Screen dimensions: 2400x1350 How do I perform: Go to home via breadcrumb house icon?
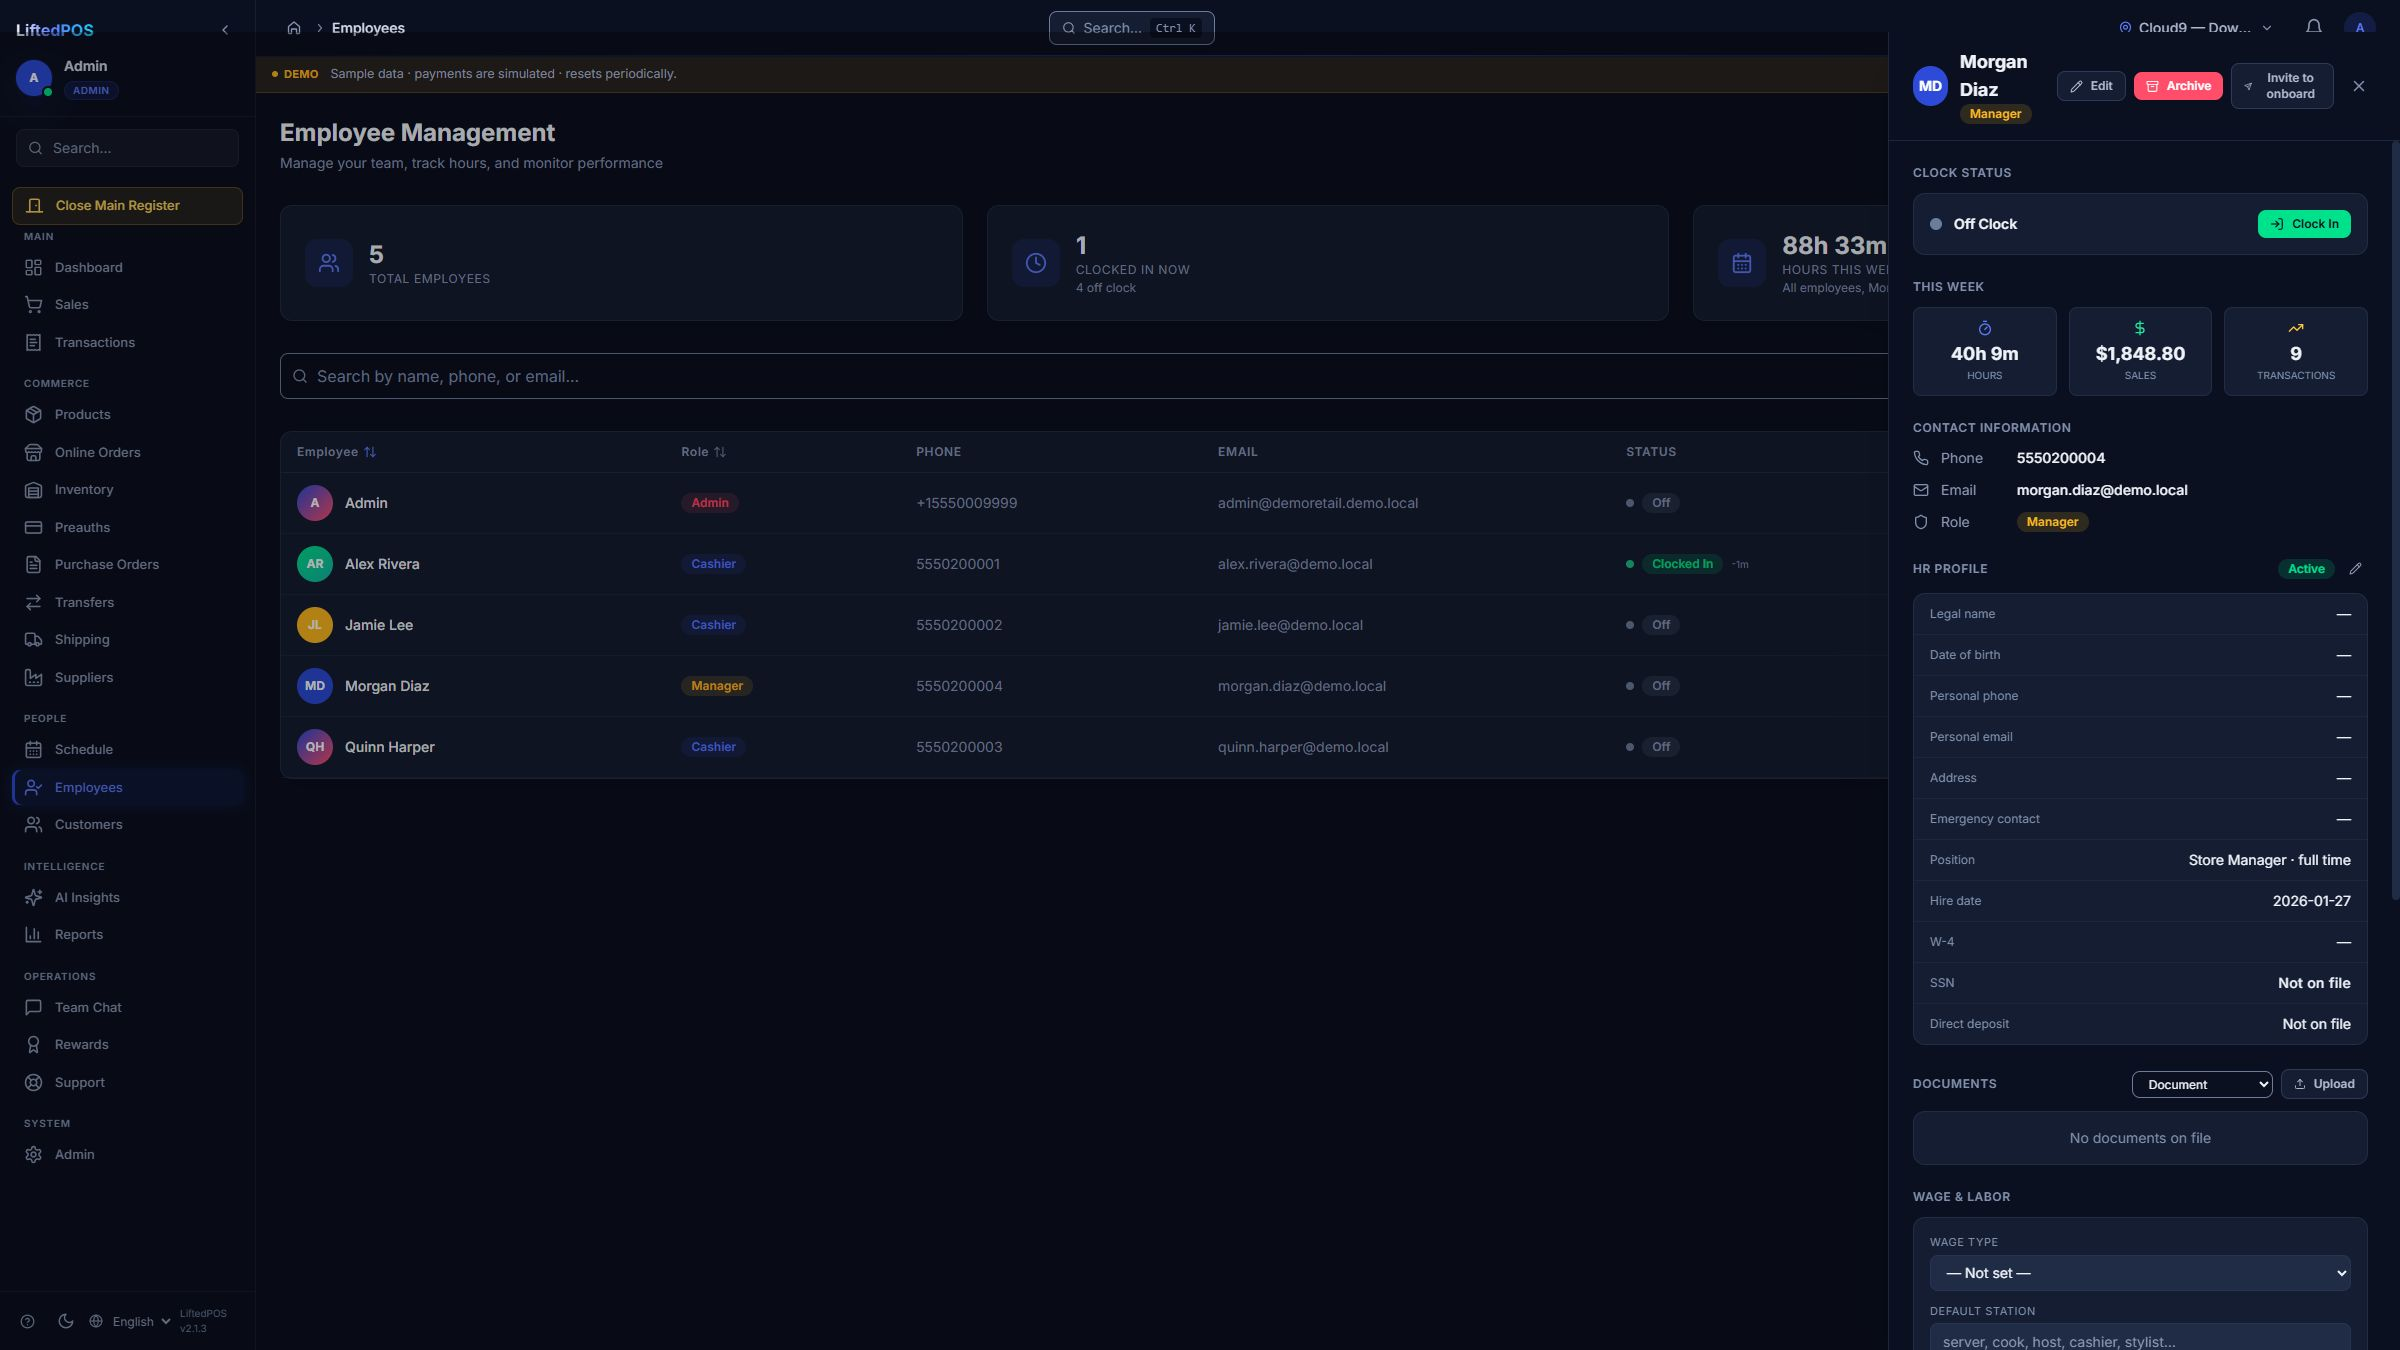[294, 28]
